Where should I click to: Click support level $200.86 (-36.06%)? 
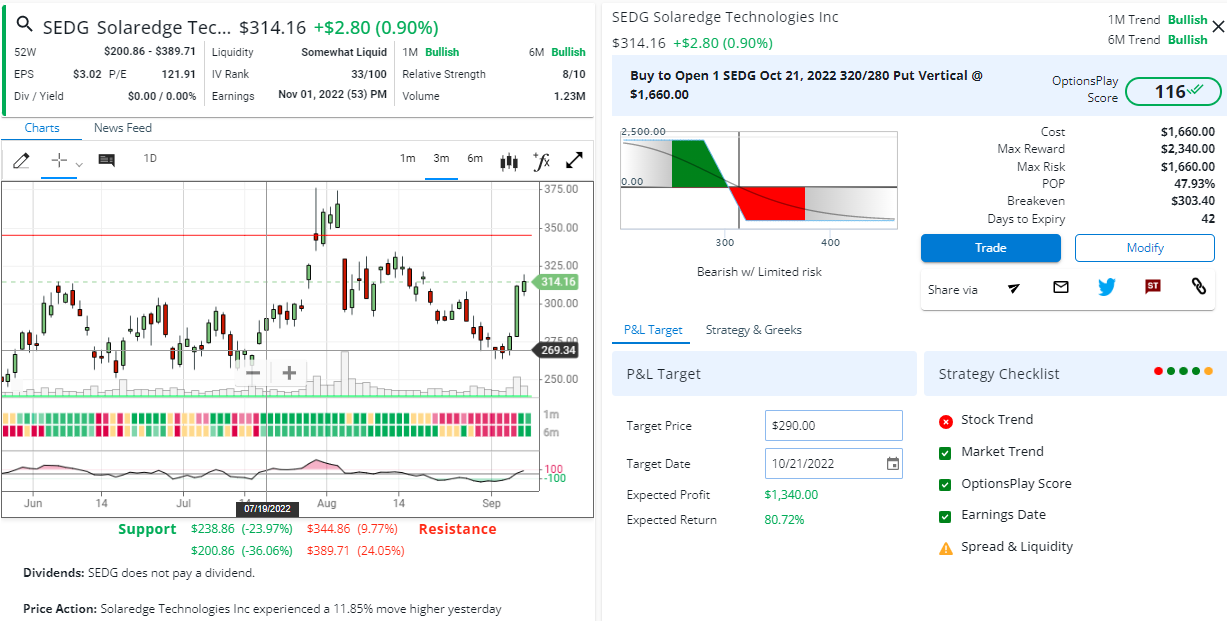[241, 551]
